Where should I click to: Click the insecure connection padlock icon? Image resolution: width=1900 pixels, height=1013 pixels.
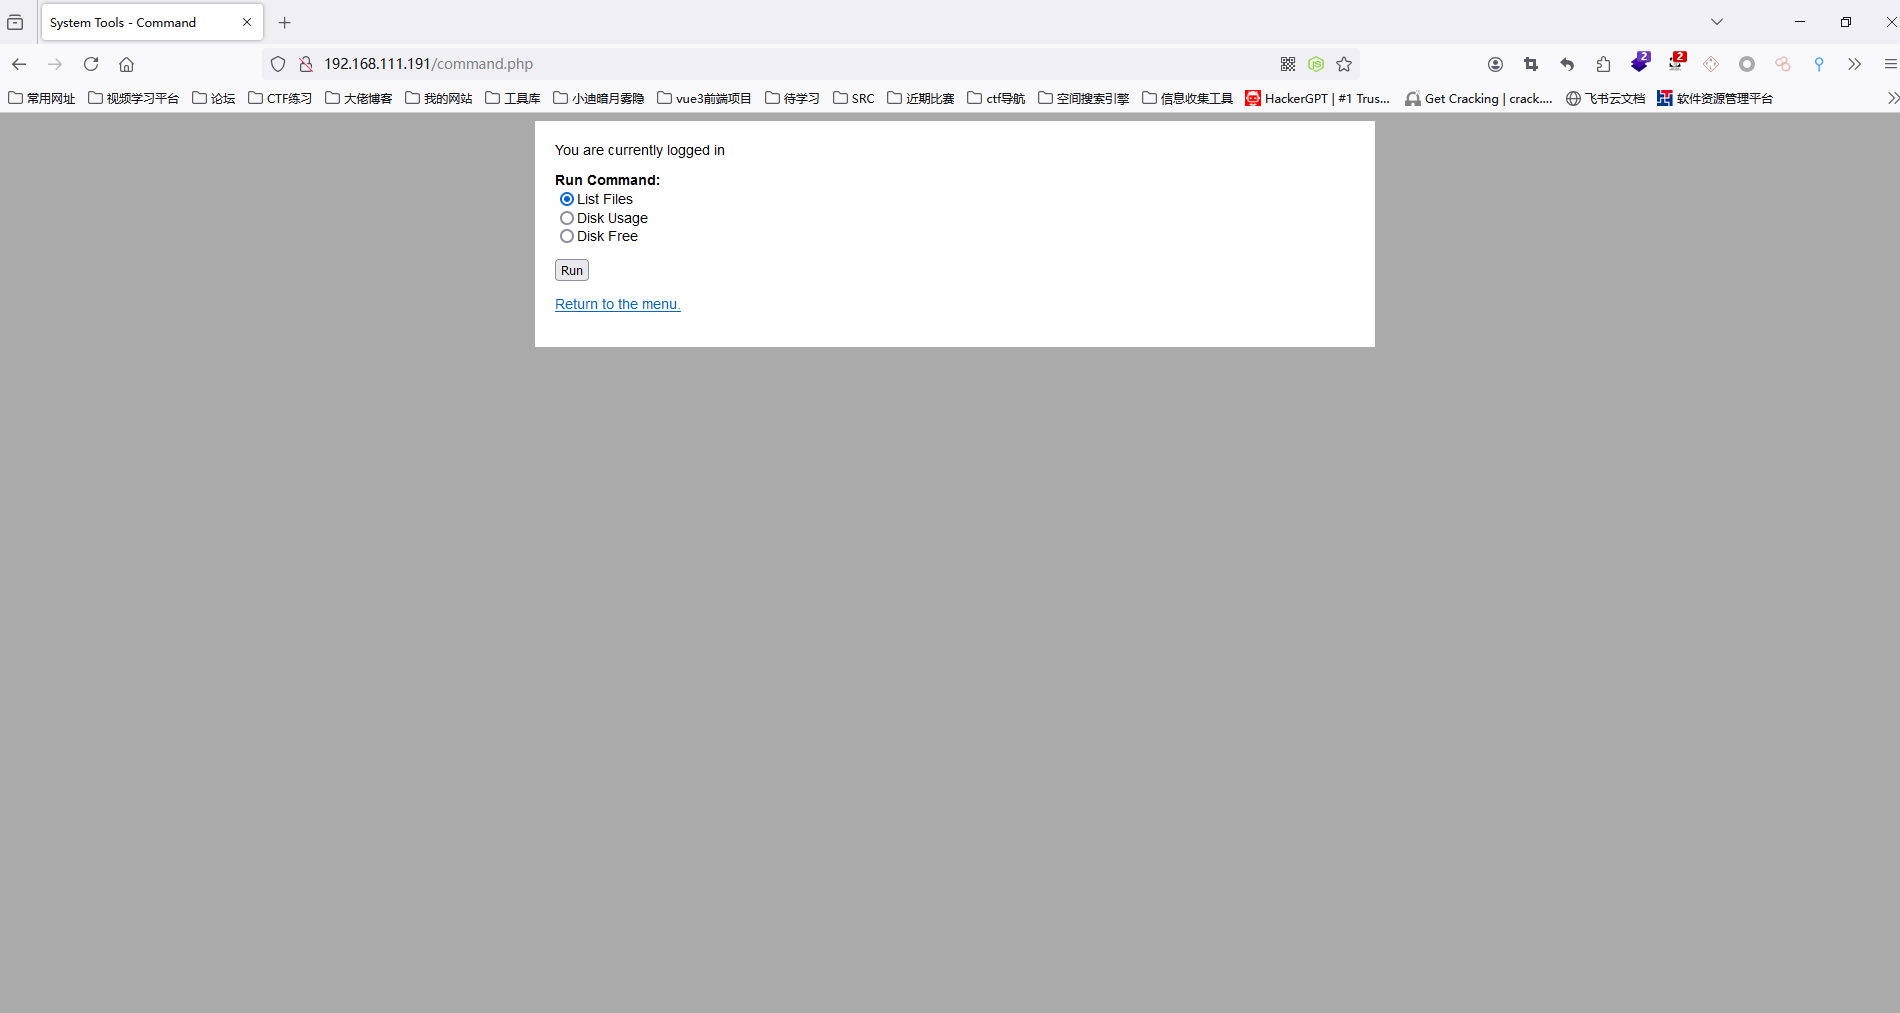(x=306, y=64)
